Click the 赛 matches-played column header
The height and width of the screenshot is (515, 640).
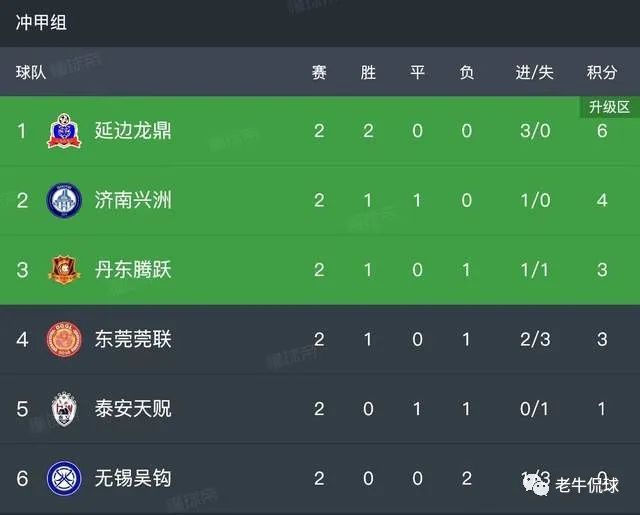pos(319,72)
